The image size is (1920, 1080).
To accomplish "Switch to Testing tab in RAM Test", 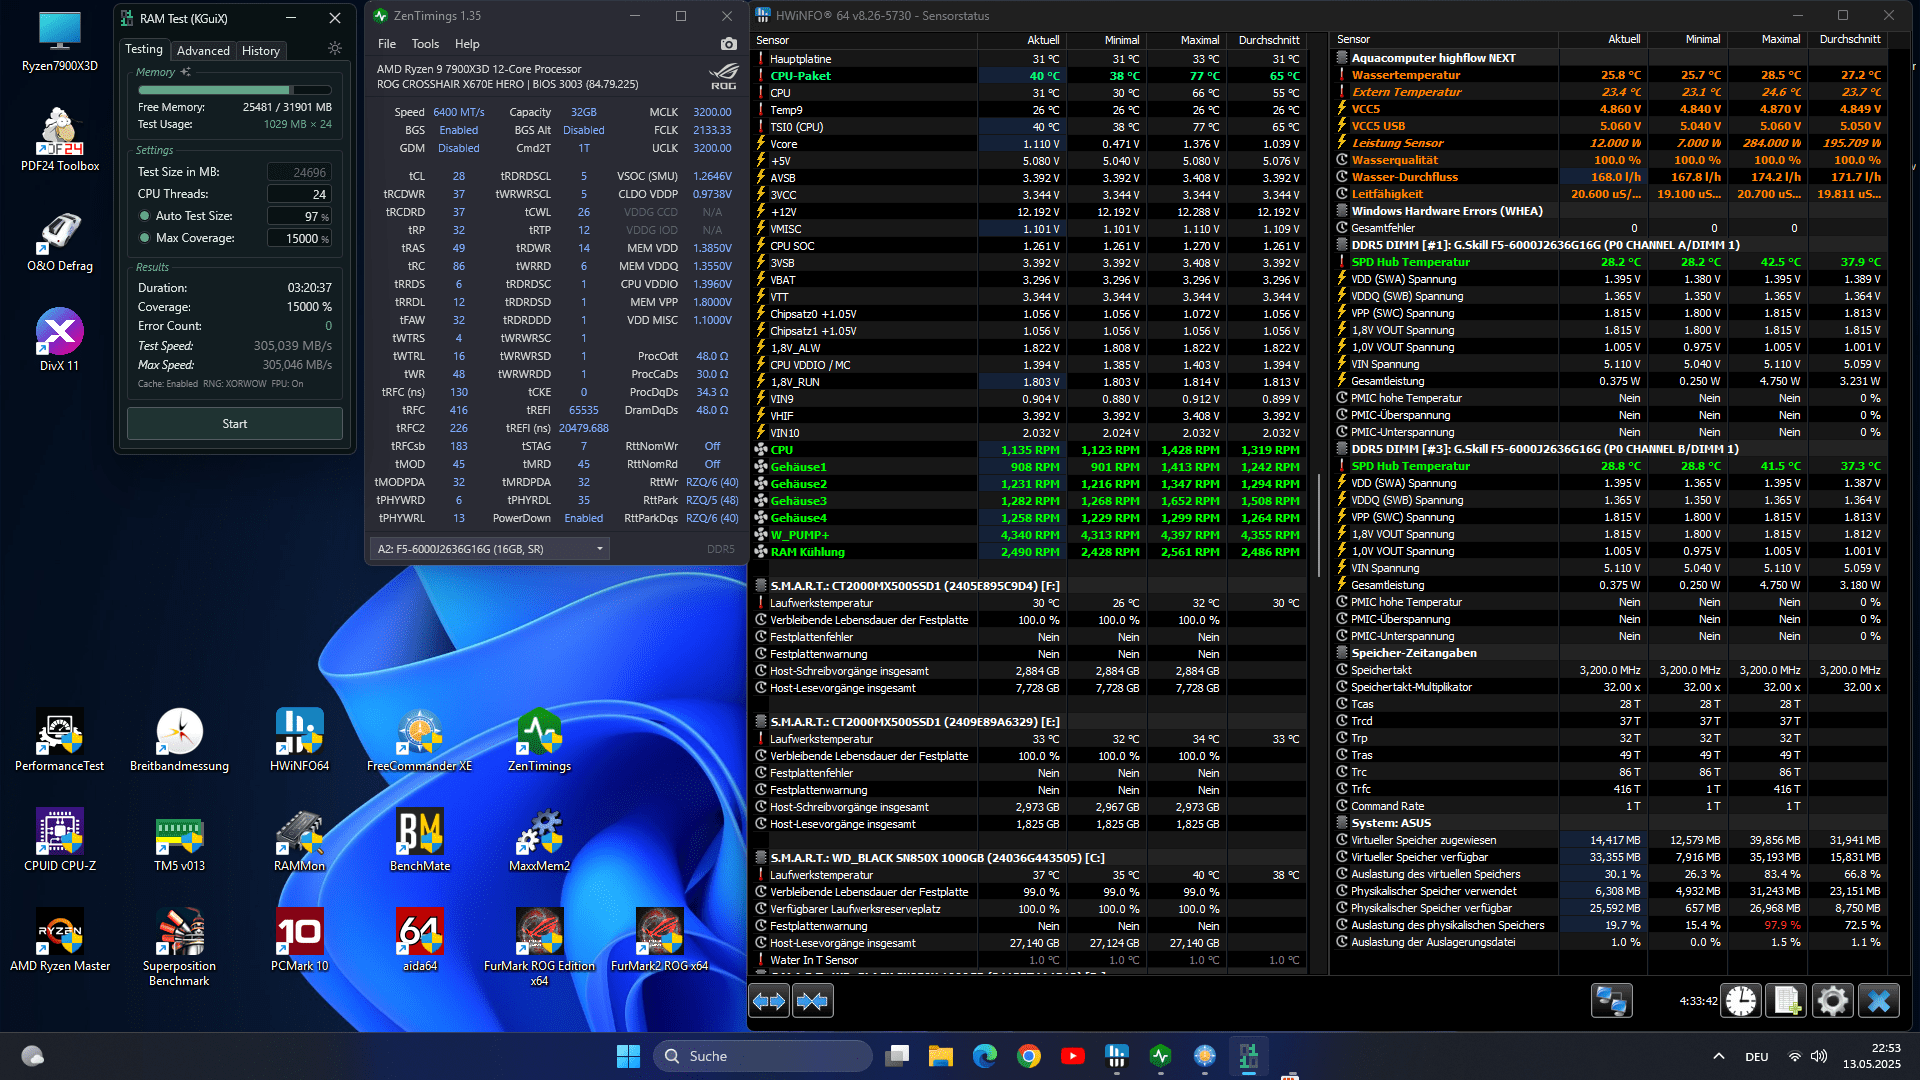I will click(144, 49).
